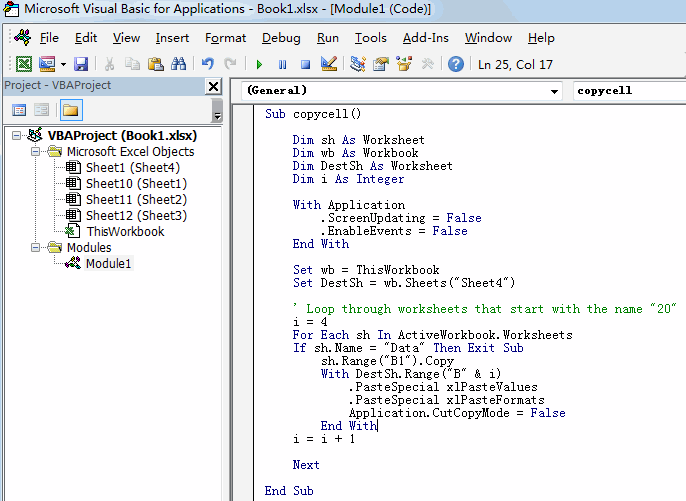Open the Toolbox toolbar icon

point(427,64)
